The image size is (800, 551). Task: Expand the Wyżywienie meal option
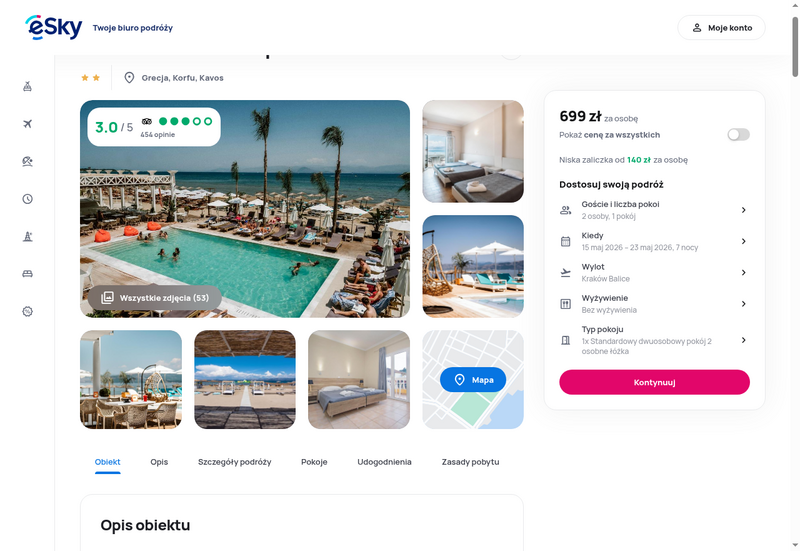click(x=654, y=304)
